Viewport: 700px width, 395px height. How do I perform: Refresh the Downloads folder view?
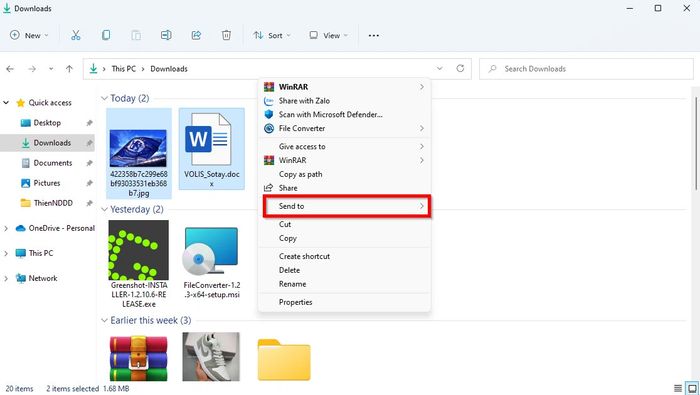[460, 68]
